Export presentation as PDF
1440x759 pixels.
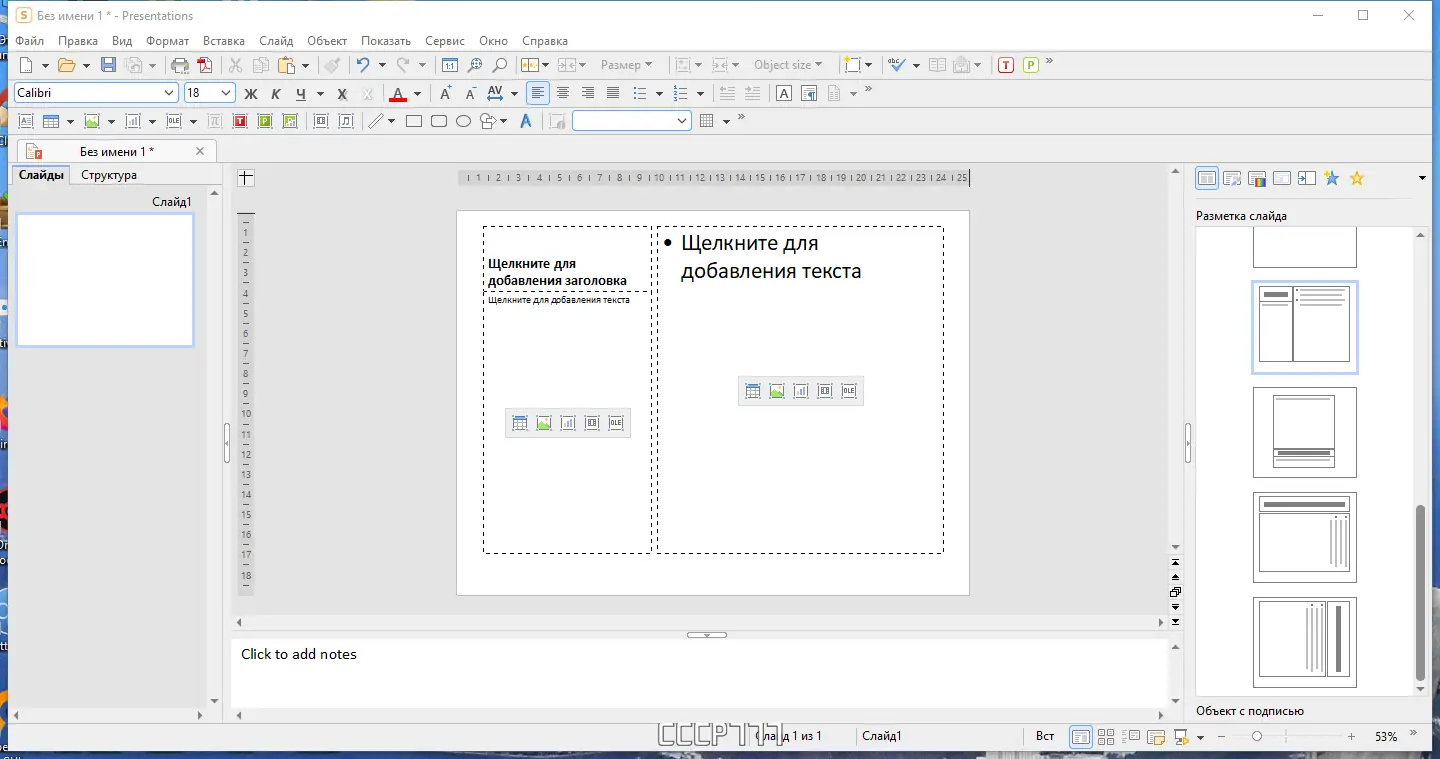[205, 65]
